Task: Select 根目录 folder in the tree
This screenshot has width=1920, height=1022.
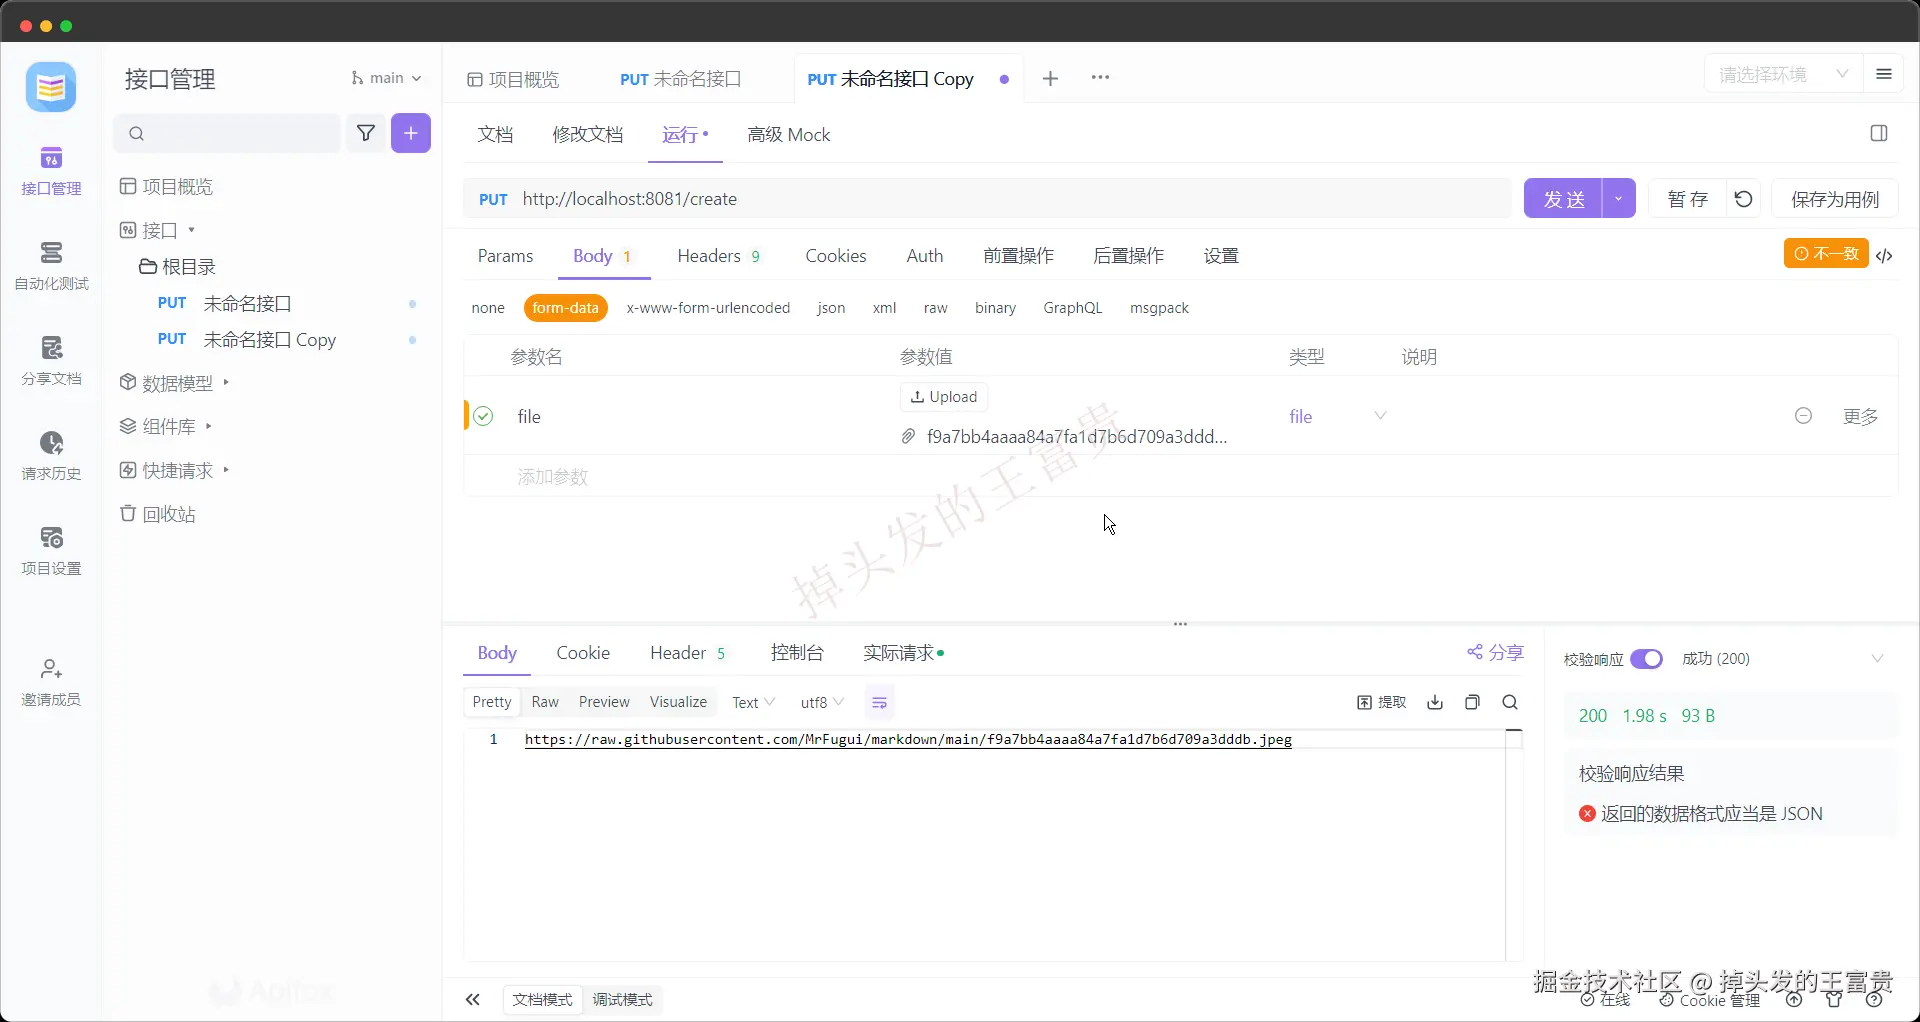Action: point(178,267)
